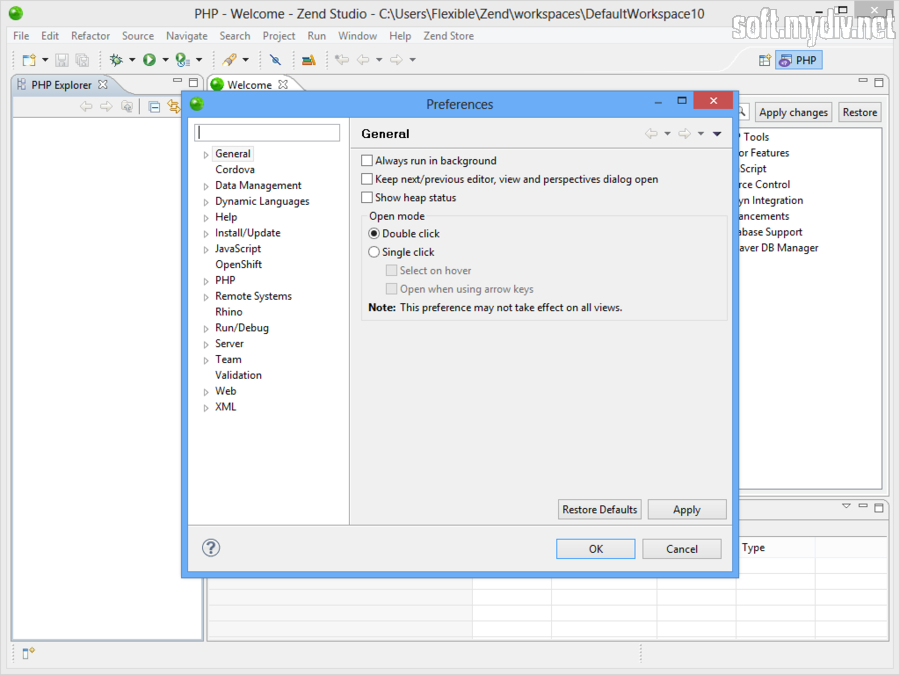Open the Zend Store menu
This screenshot has height=675, width=900.
(x=448, y=36)
